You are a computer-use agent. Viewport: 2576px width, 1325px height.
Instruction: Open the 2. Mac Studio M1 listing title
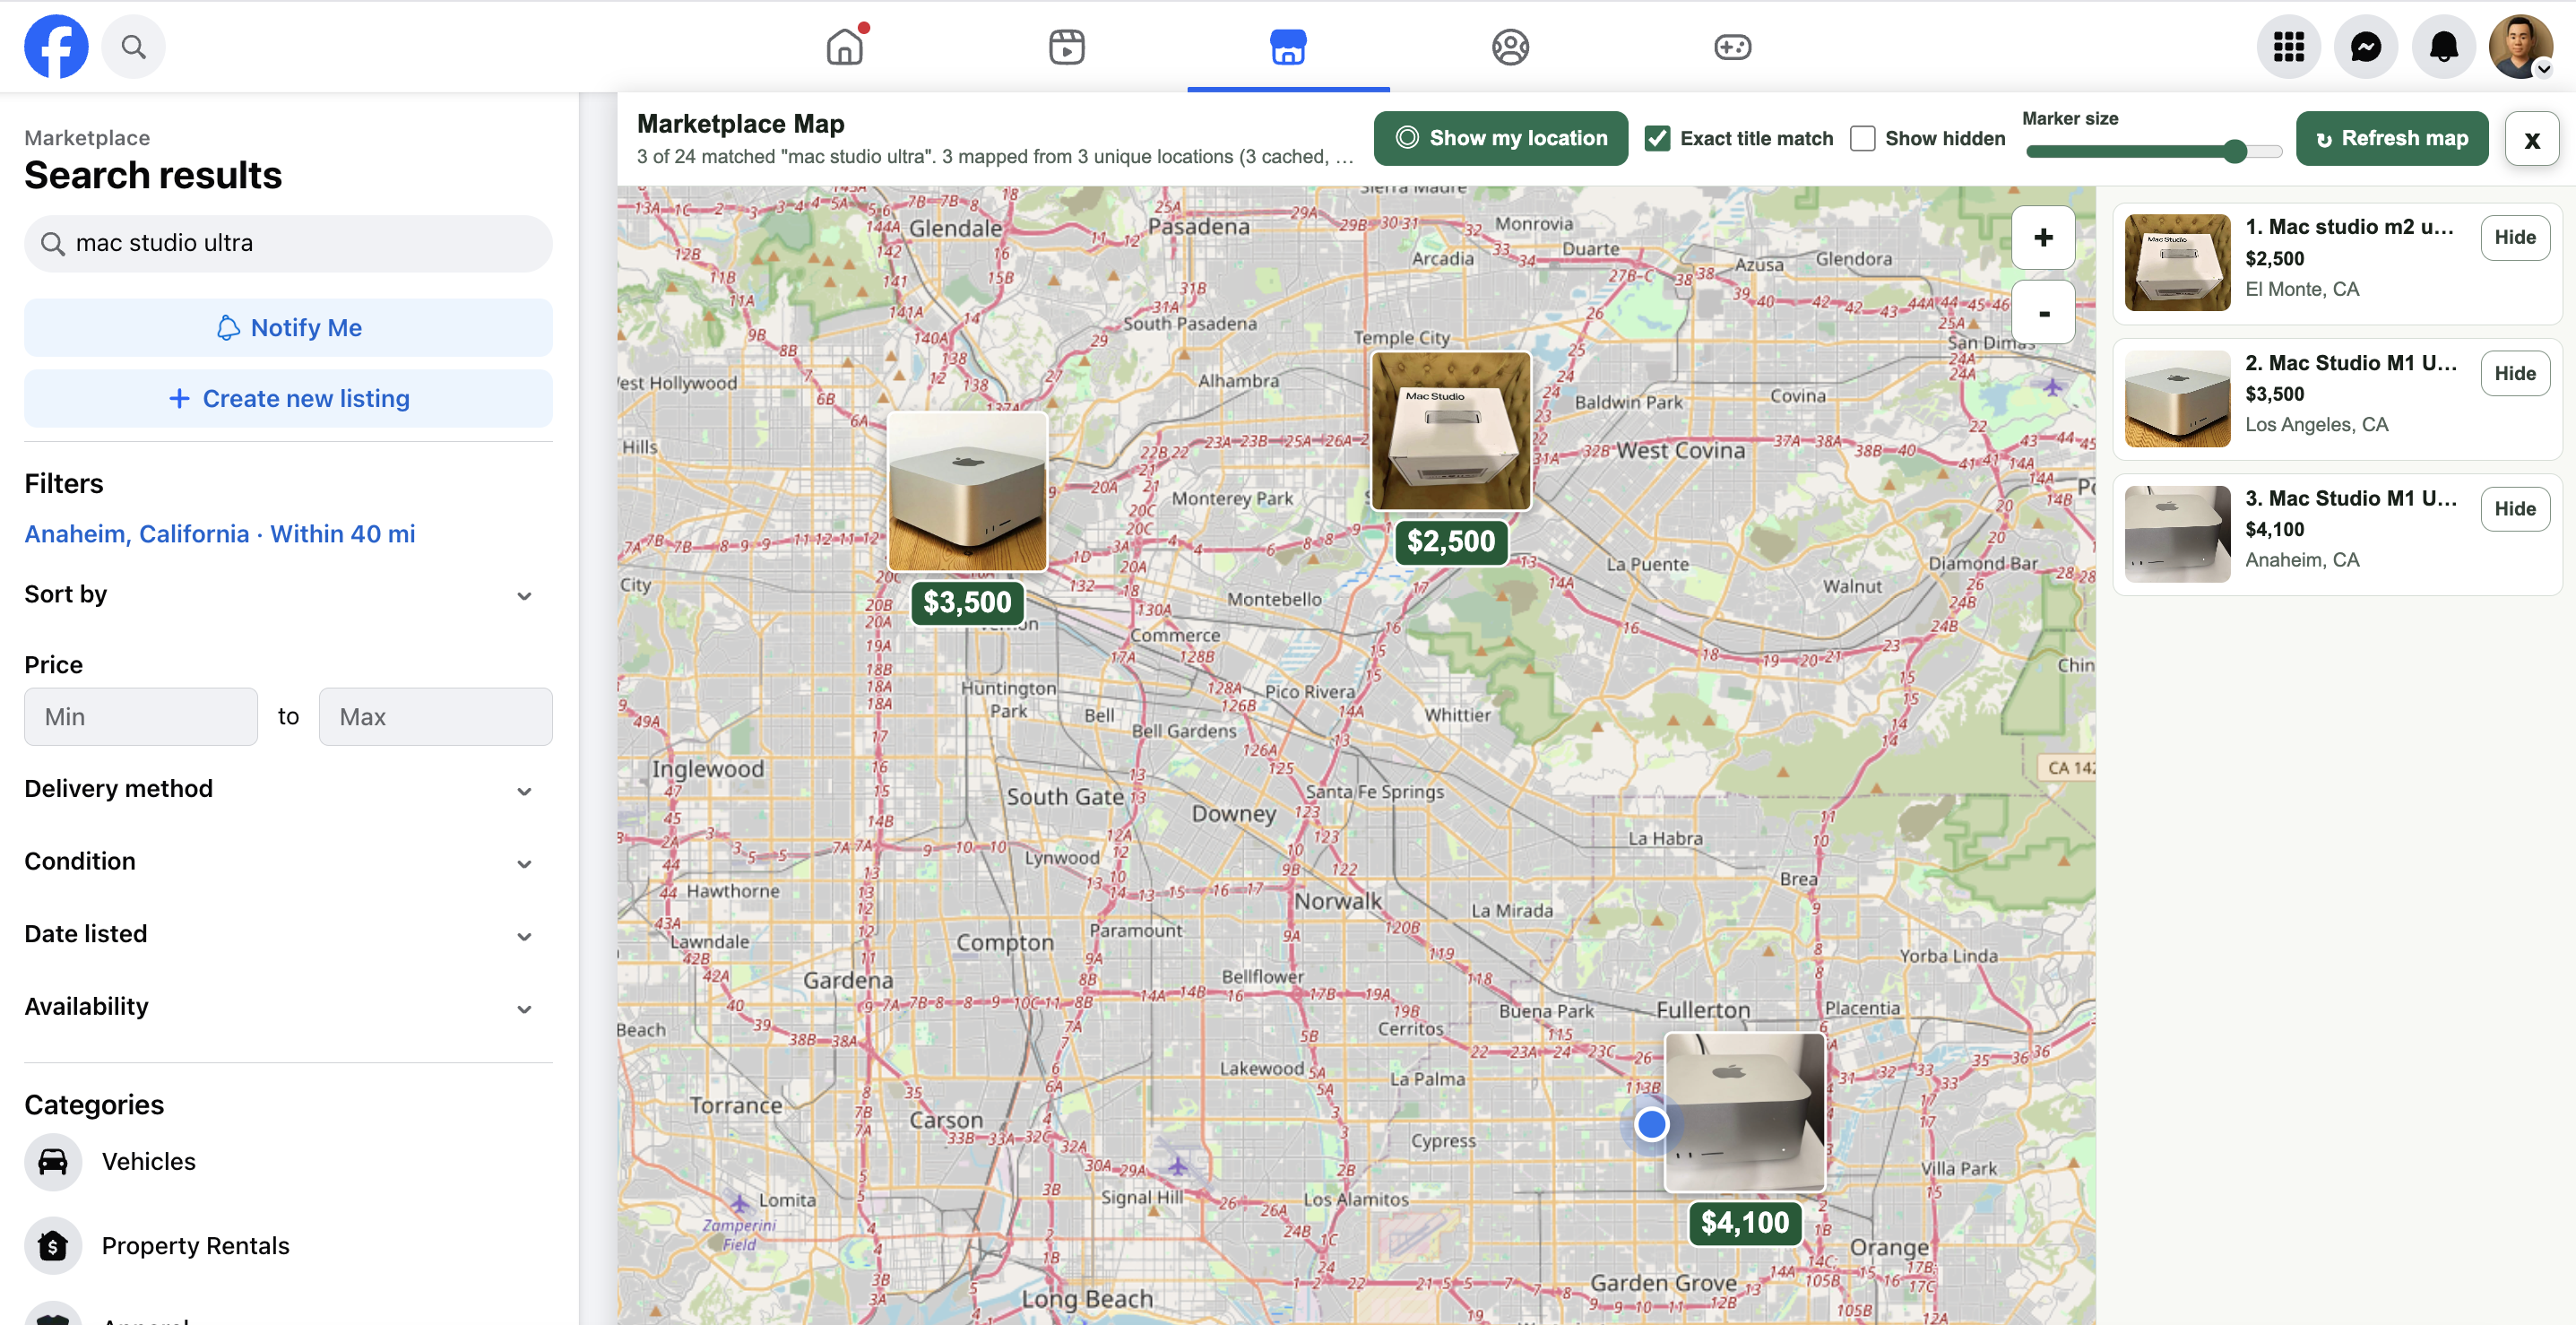[2350, 363]
